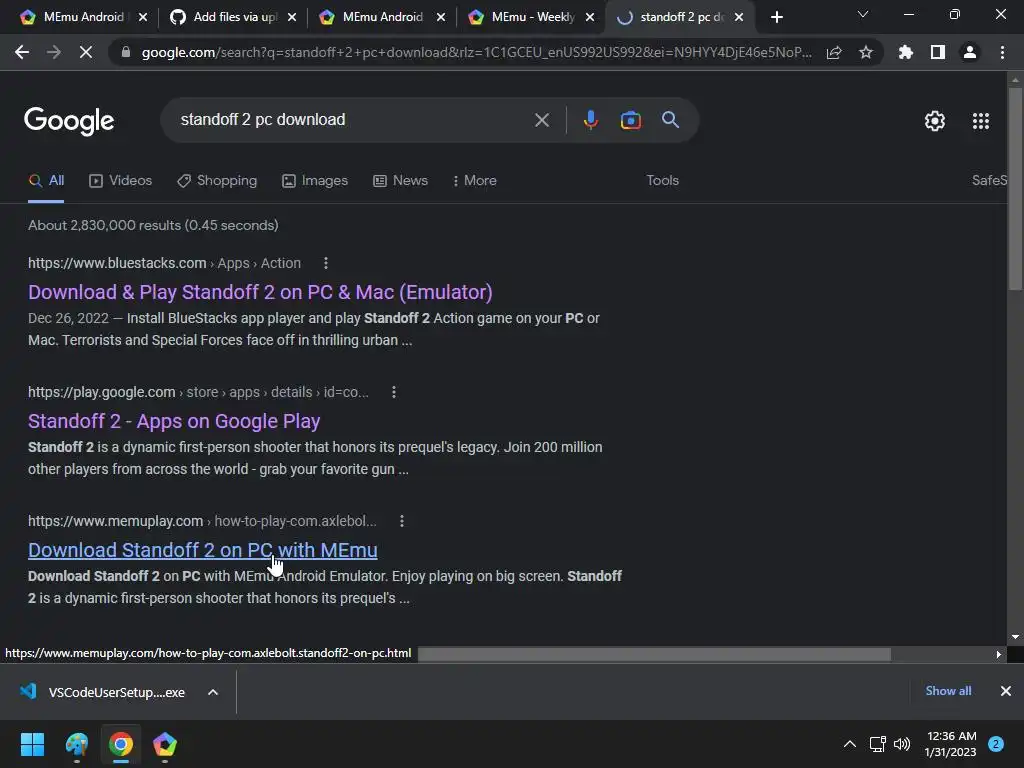
Task: Click Show all downloads
Action: (x=948, y=691)
